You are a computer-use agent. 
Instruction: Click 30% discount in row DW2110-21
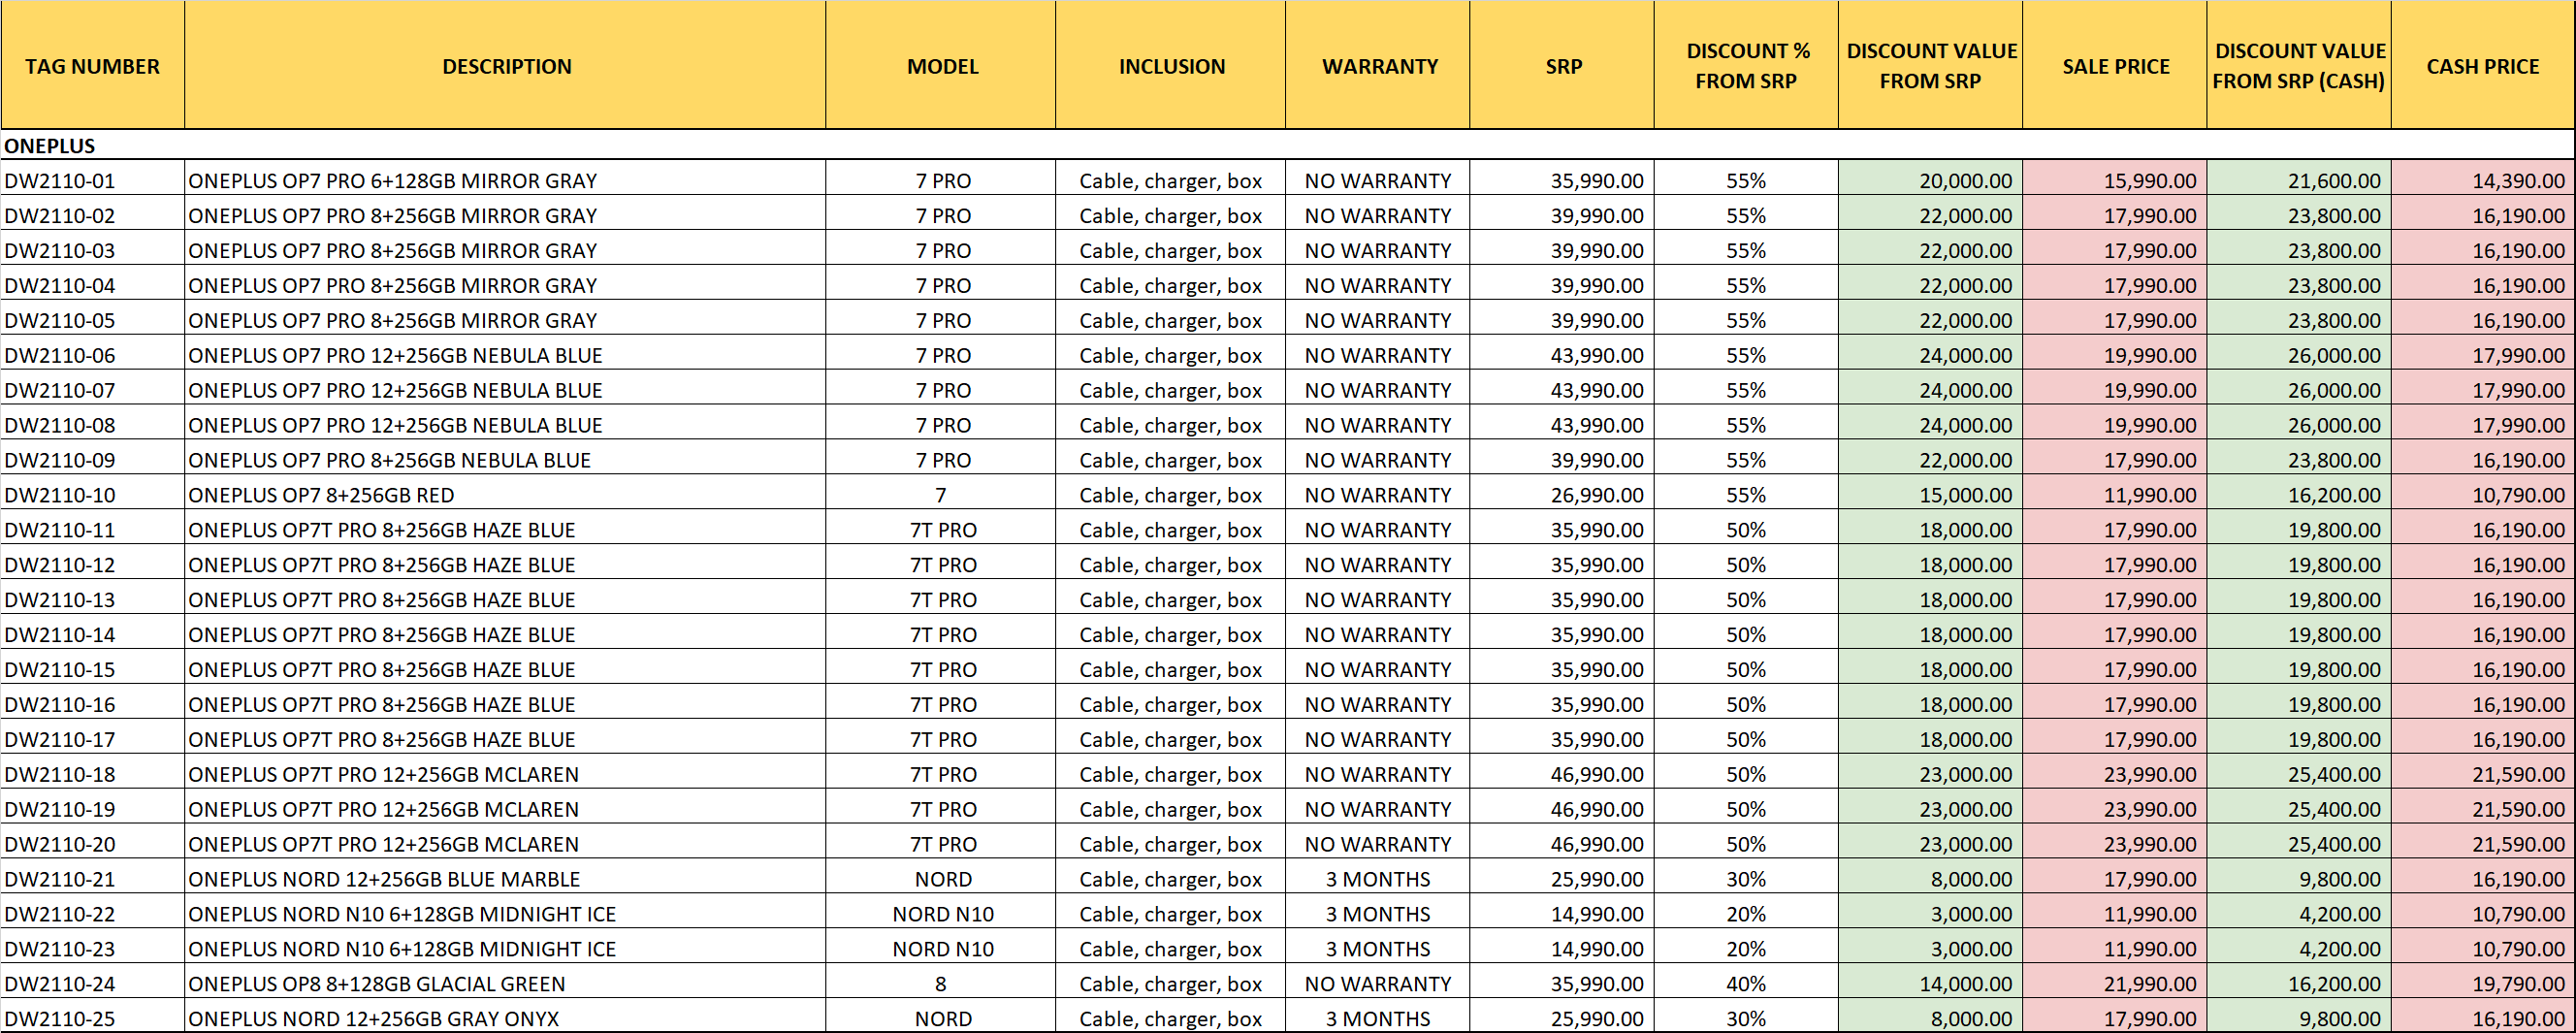[1746, 879]
